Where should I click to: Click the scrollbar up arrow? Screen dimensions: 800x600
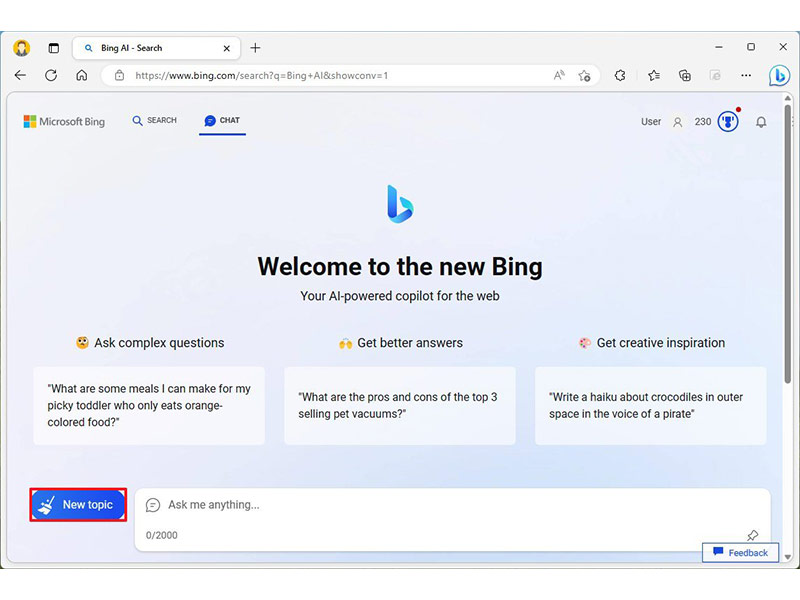coord(788,98)
